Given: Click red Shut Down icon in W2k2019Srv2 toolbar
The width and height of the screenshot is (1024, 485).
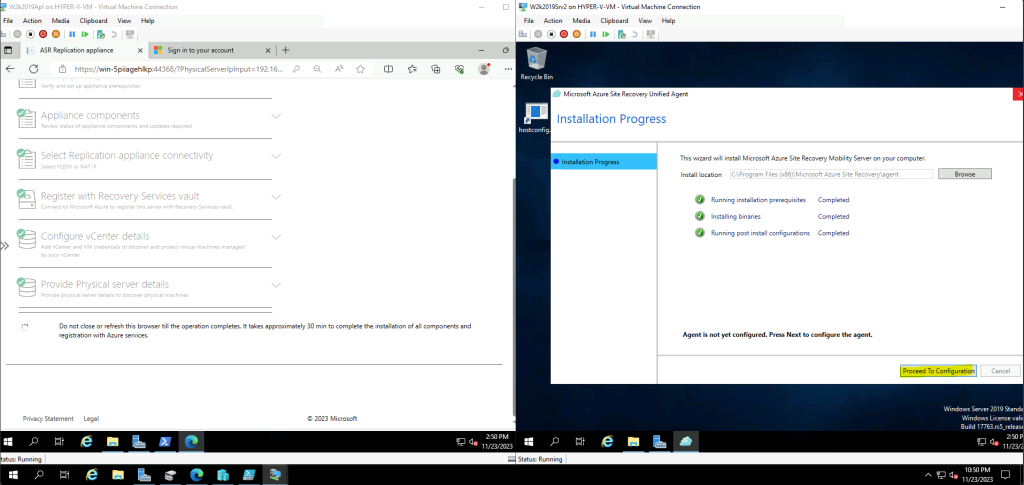Looking at the screenshot, I should [564, 34].
